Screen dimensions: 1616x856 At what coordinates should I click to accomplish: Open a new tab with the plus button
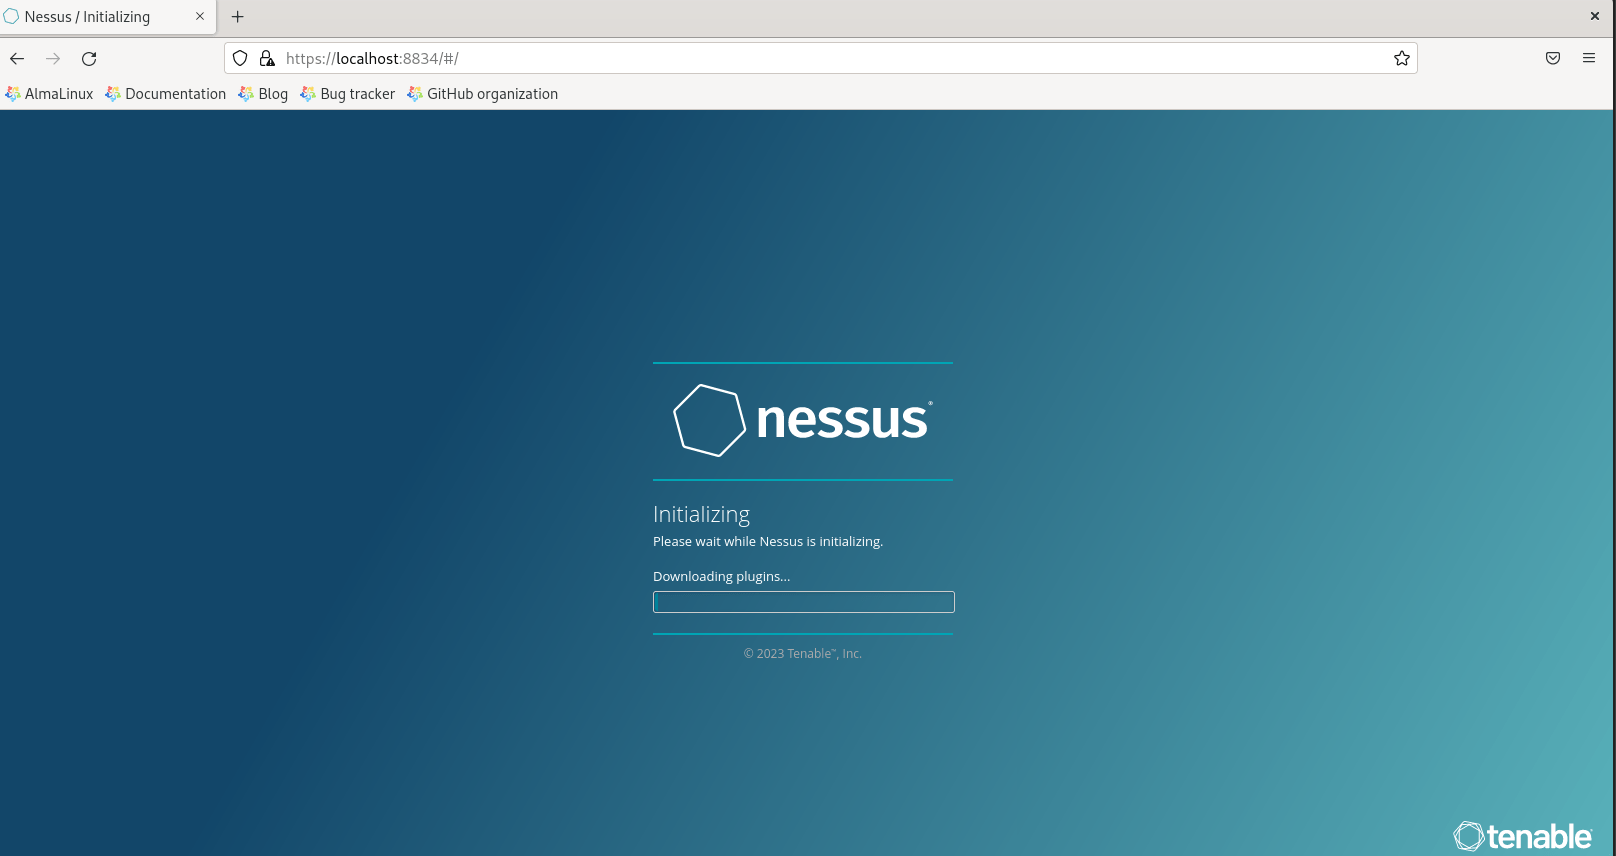238,17
